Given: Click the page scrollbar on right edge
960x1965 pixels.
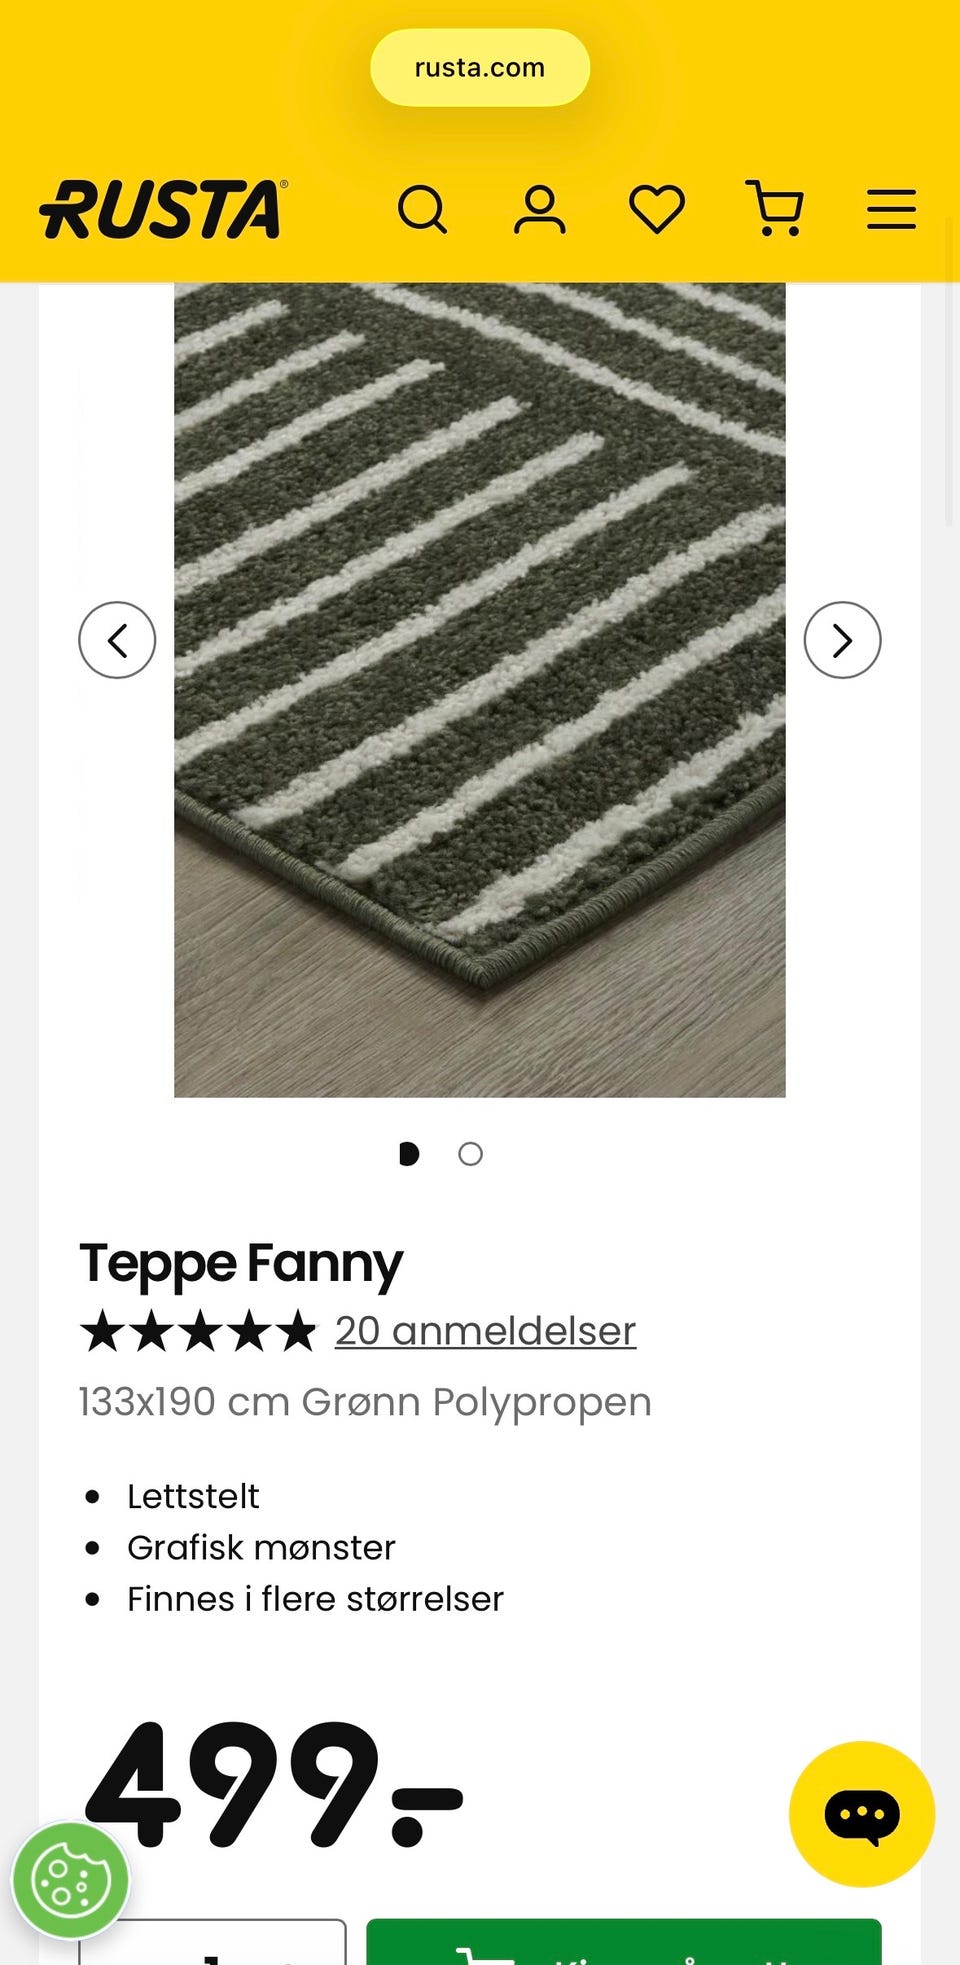Looking at the screenshot, I should [950, 405].
